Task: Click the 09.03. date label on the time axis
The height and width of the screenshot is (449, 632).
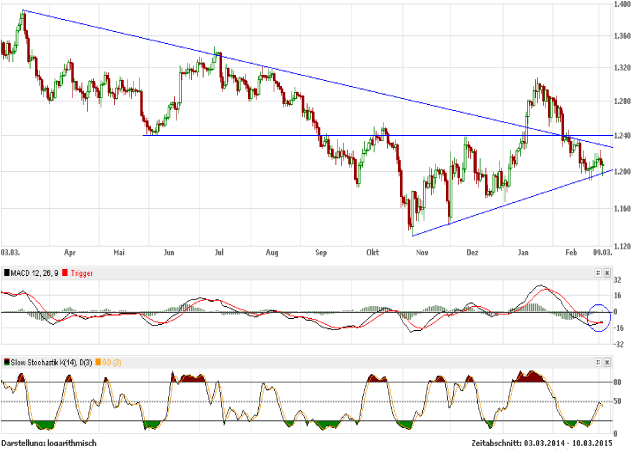Action: [600, 254]
